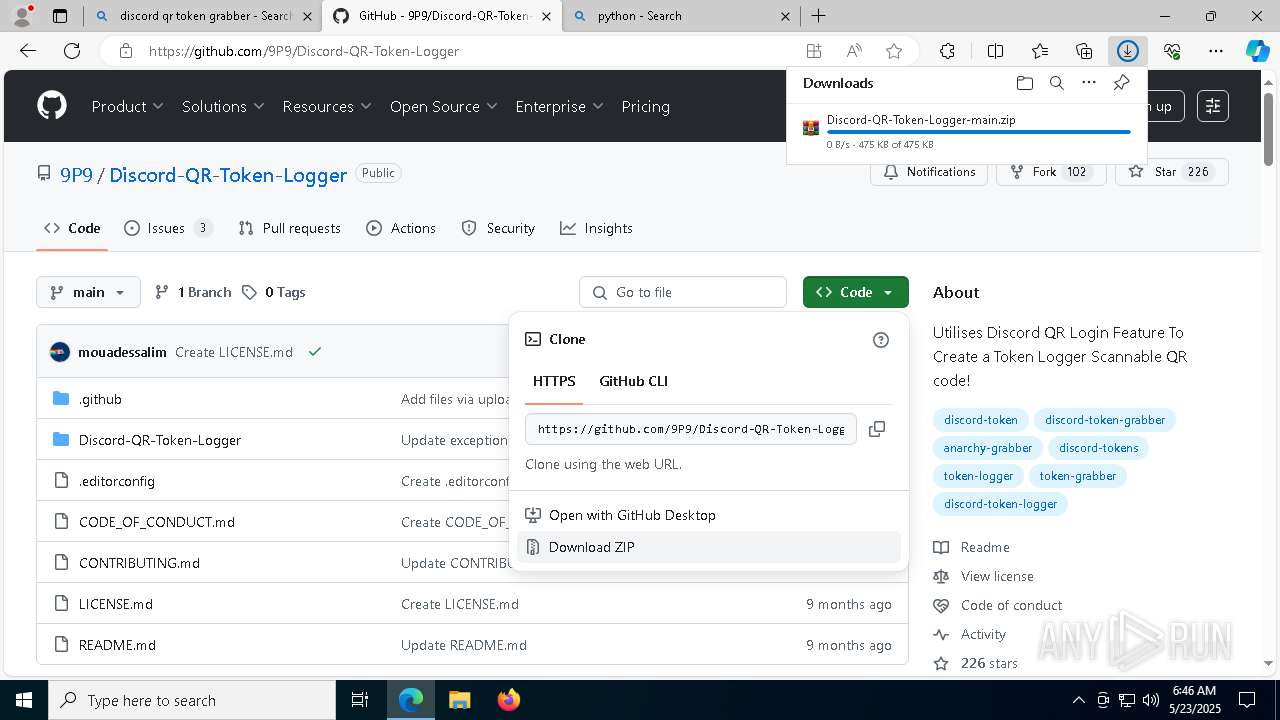Click Download ZIP option

tap(709, 547)
